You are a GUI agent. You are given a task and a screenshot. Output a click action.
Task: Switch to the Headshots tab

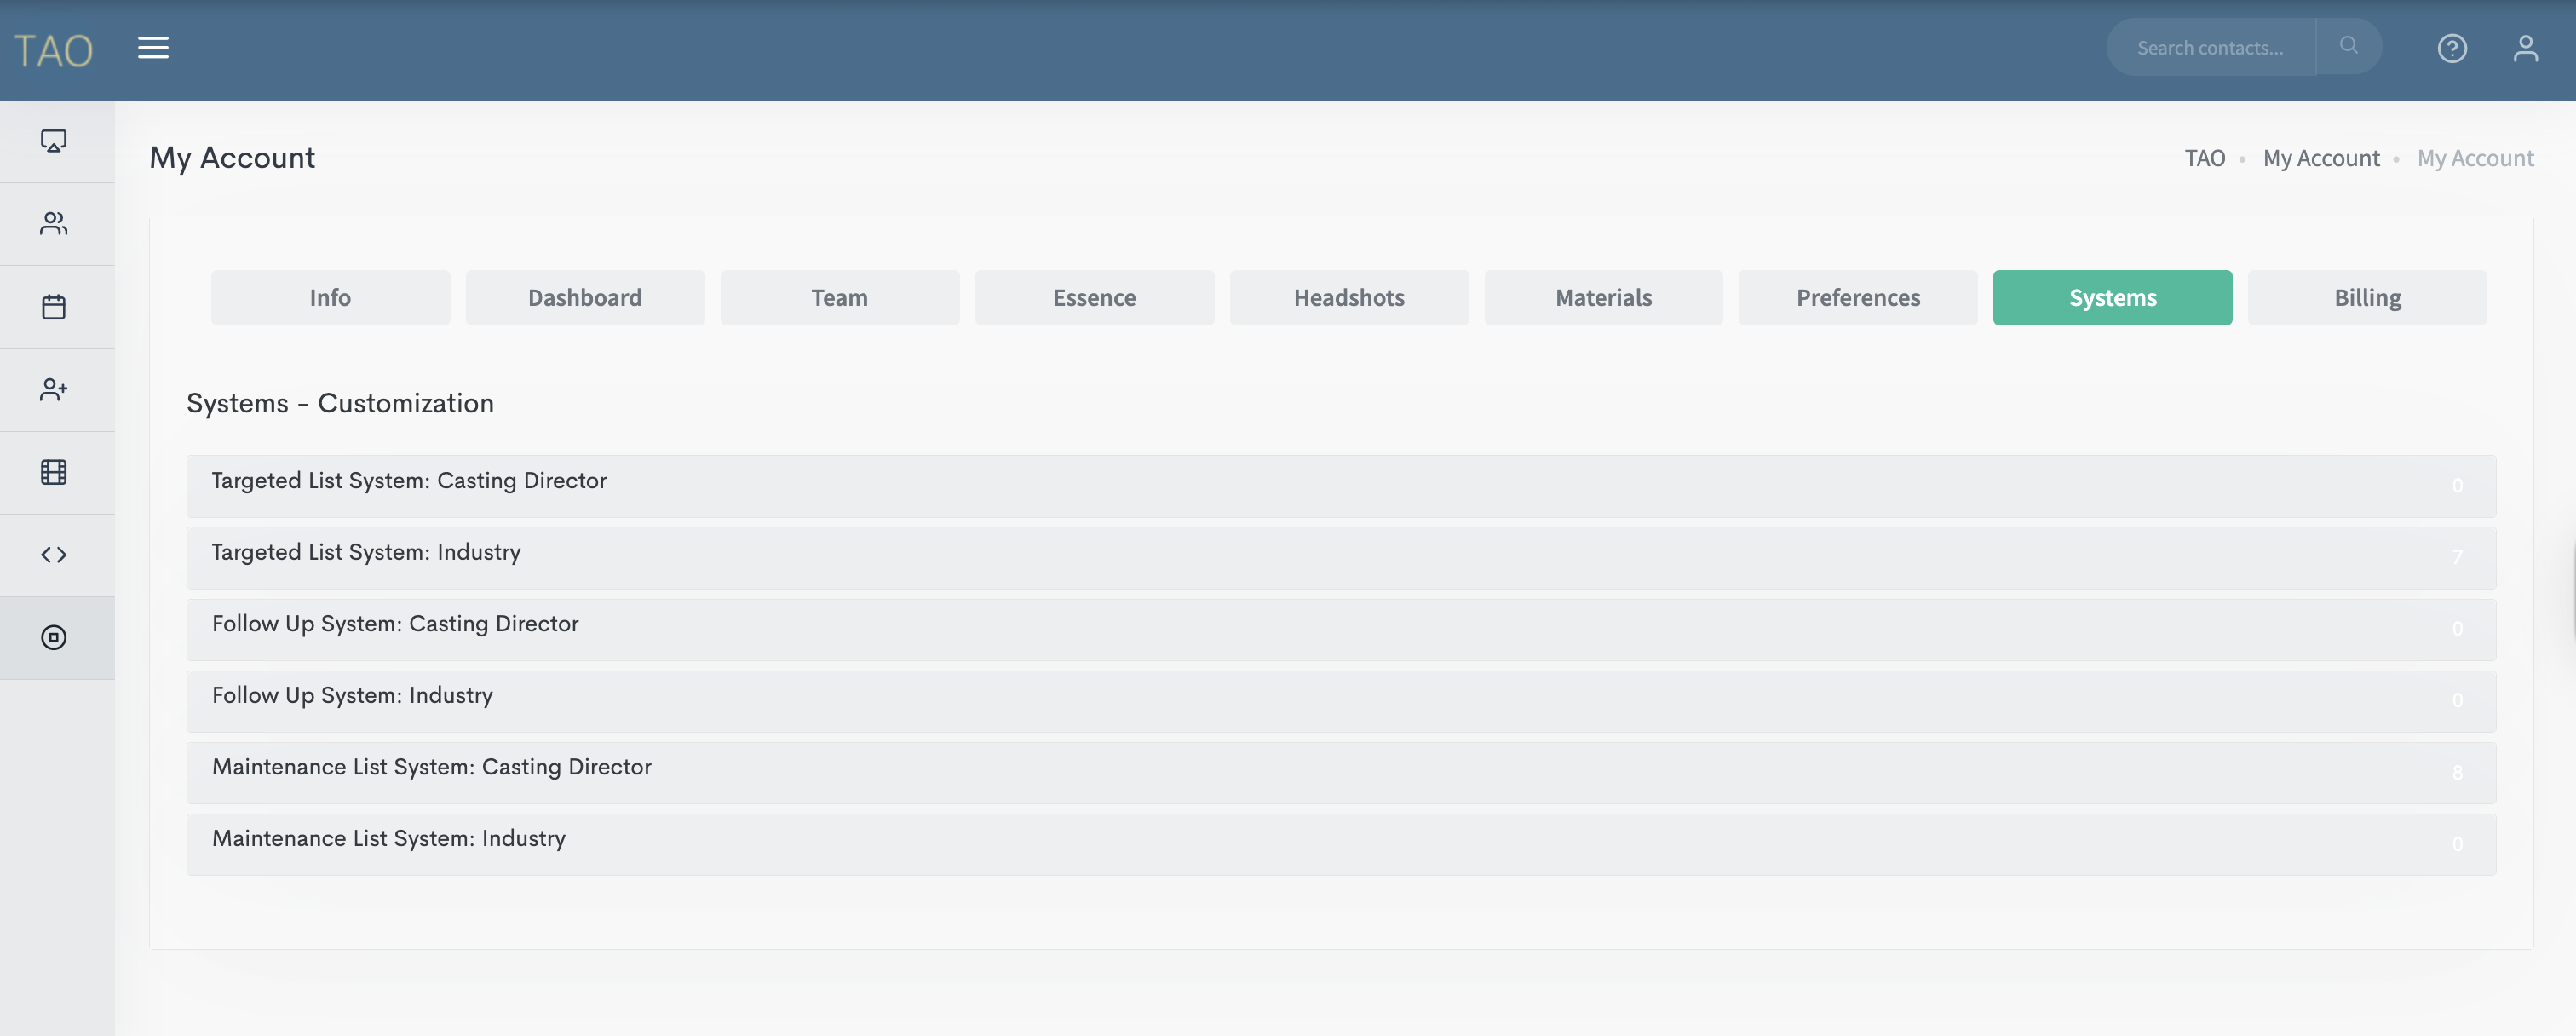pos(1348,297)
